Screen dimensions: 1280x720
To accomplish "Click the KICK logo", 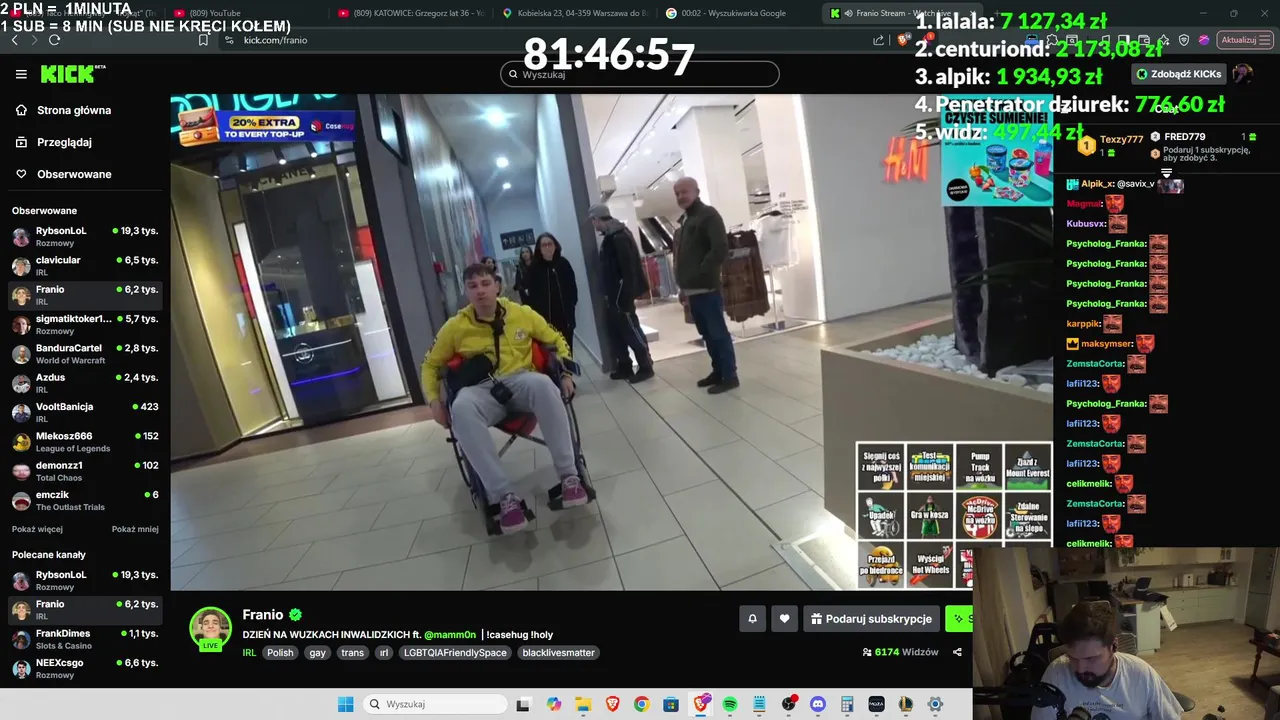I will (x=72, y=74).
